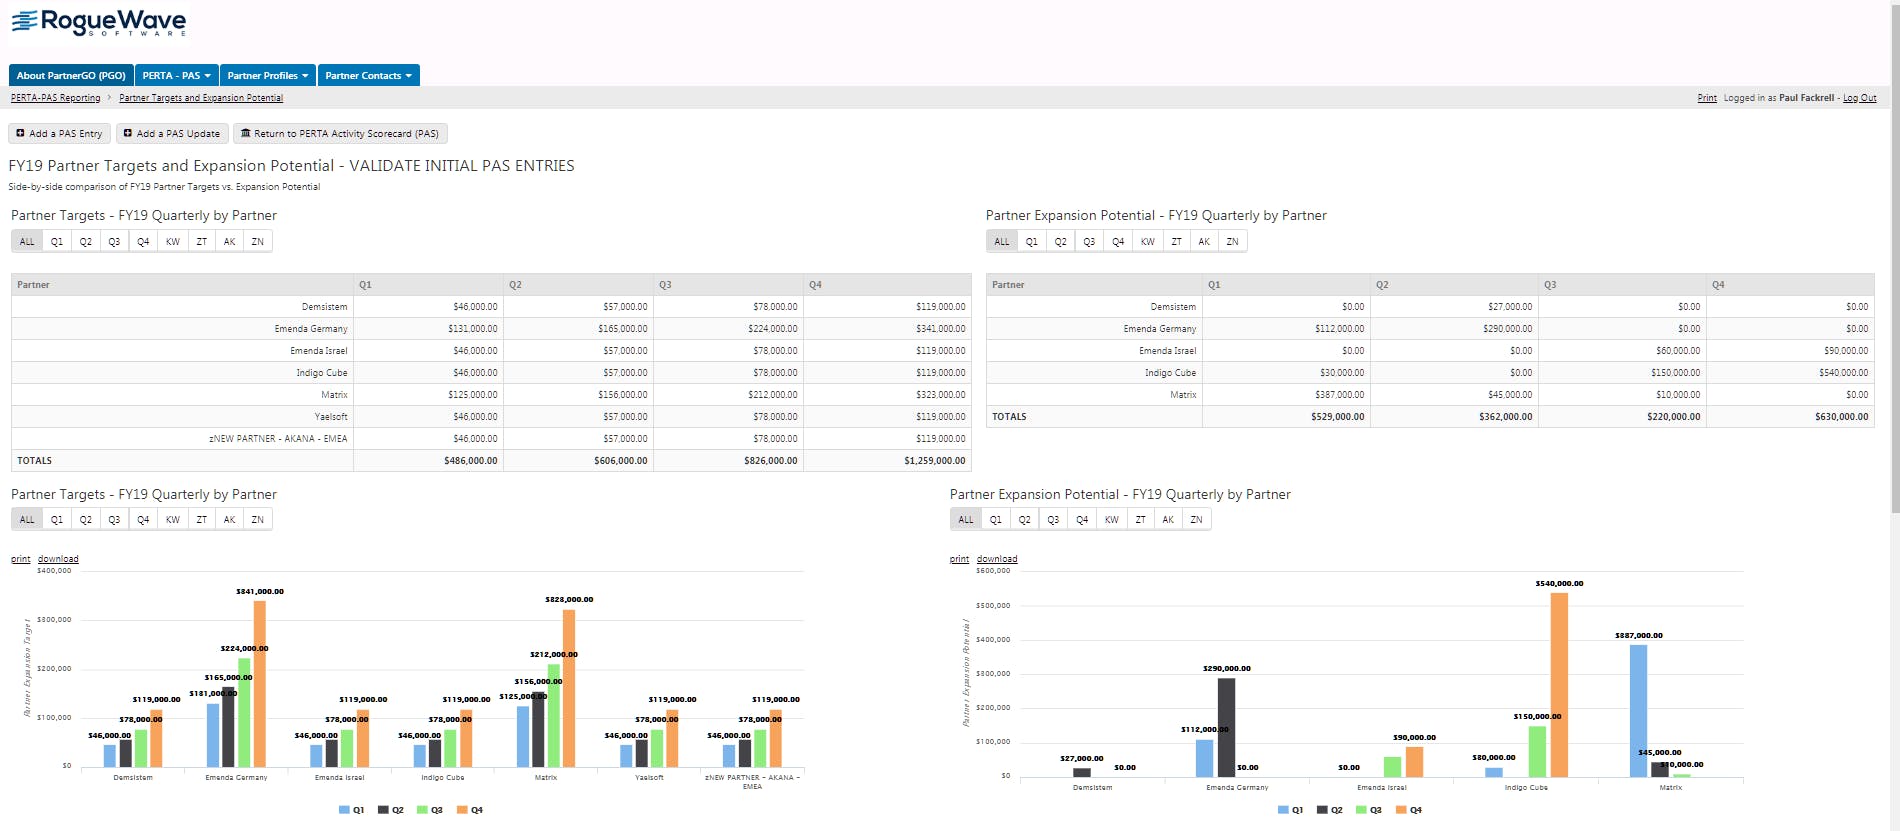The height and width of the screenshot is (831, 1900).
Task: Click building icon on Return to PERTA Scorecard
Action: tap(245, 133)
